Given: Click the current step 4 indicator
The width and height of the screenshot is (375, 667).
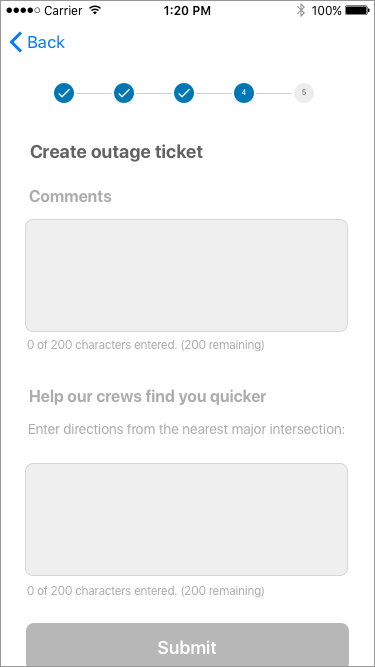Looking at the screenshot, I should point(244,93).
